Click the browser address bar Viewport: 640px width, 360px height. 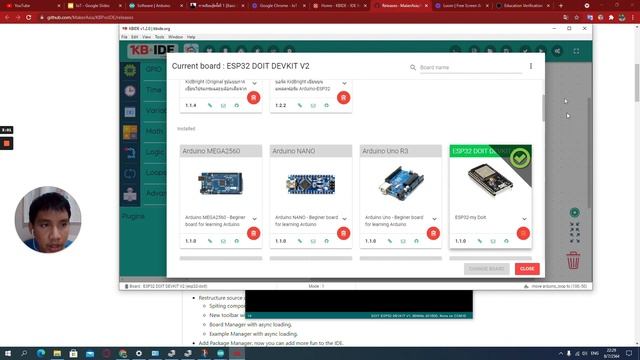[x=300, y=18]
